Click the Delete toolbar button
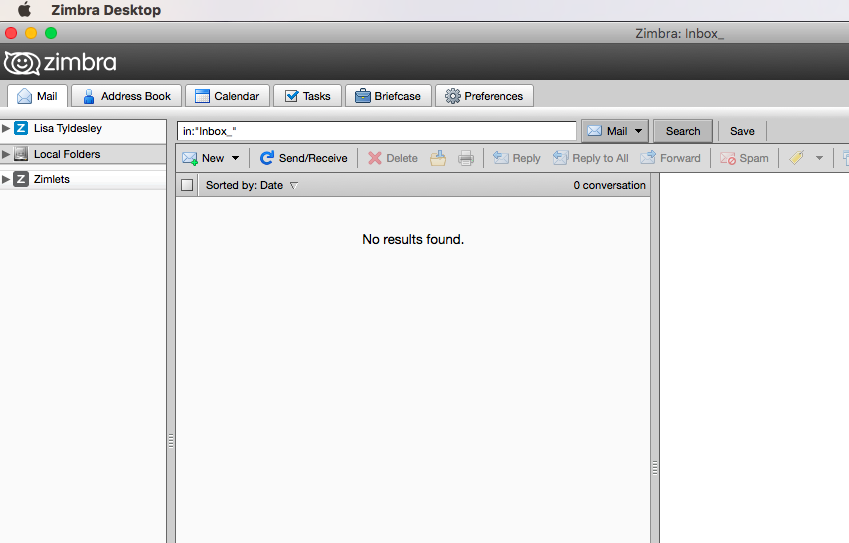This screenshot has width=849, height=543. pos(393,158)
